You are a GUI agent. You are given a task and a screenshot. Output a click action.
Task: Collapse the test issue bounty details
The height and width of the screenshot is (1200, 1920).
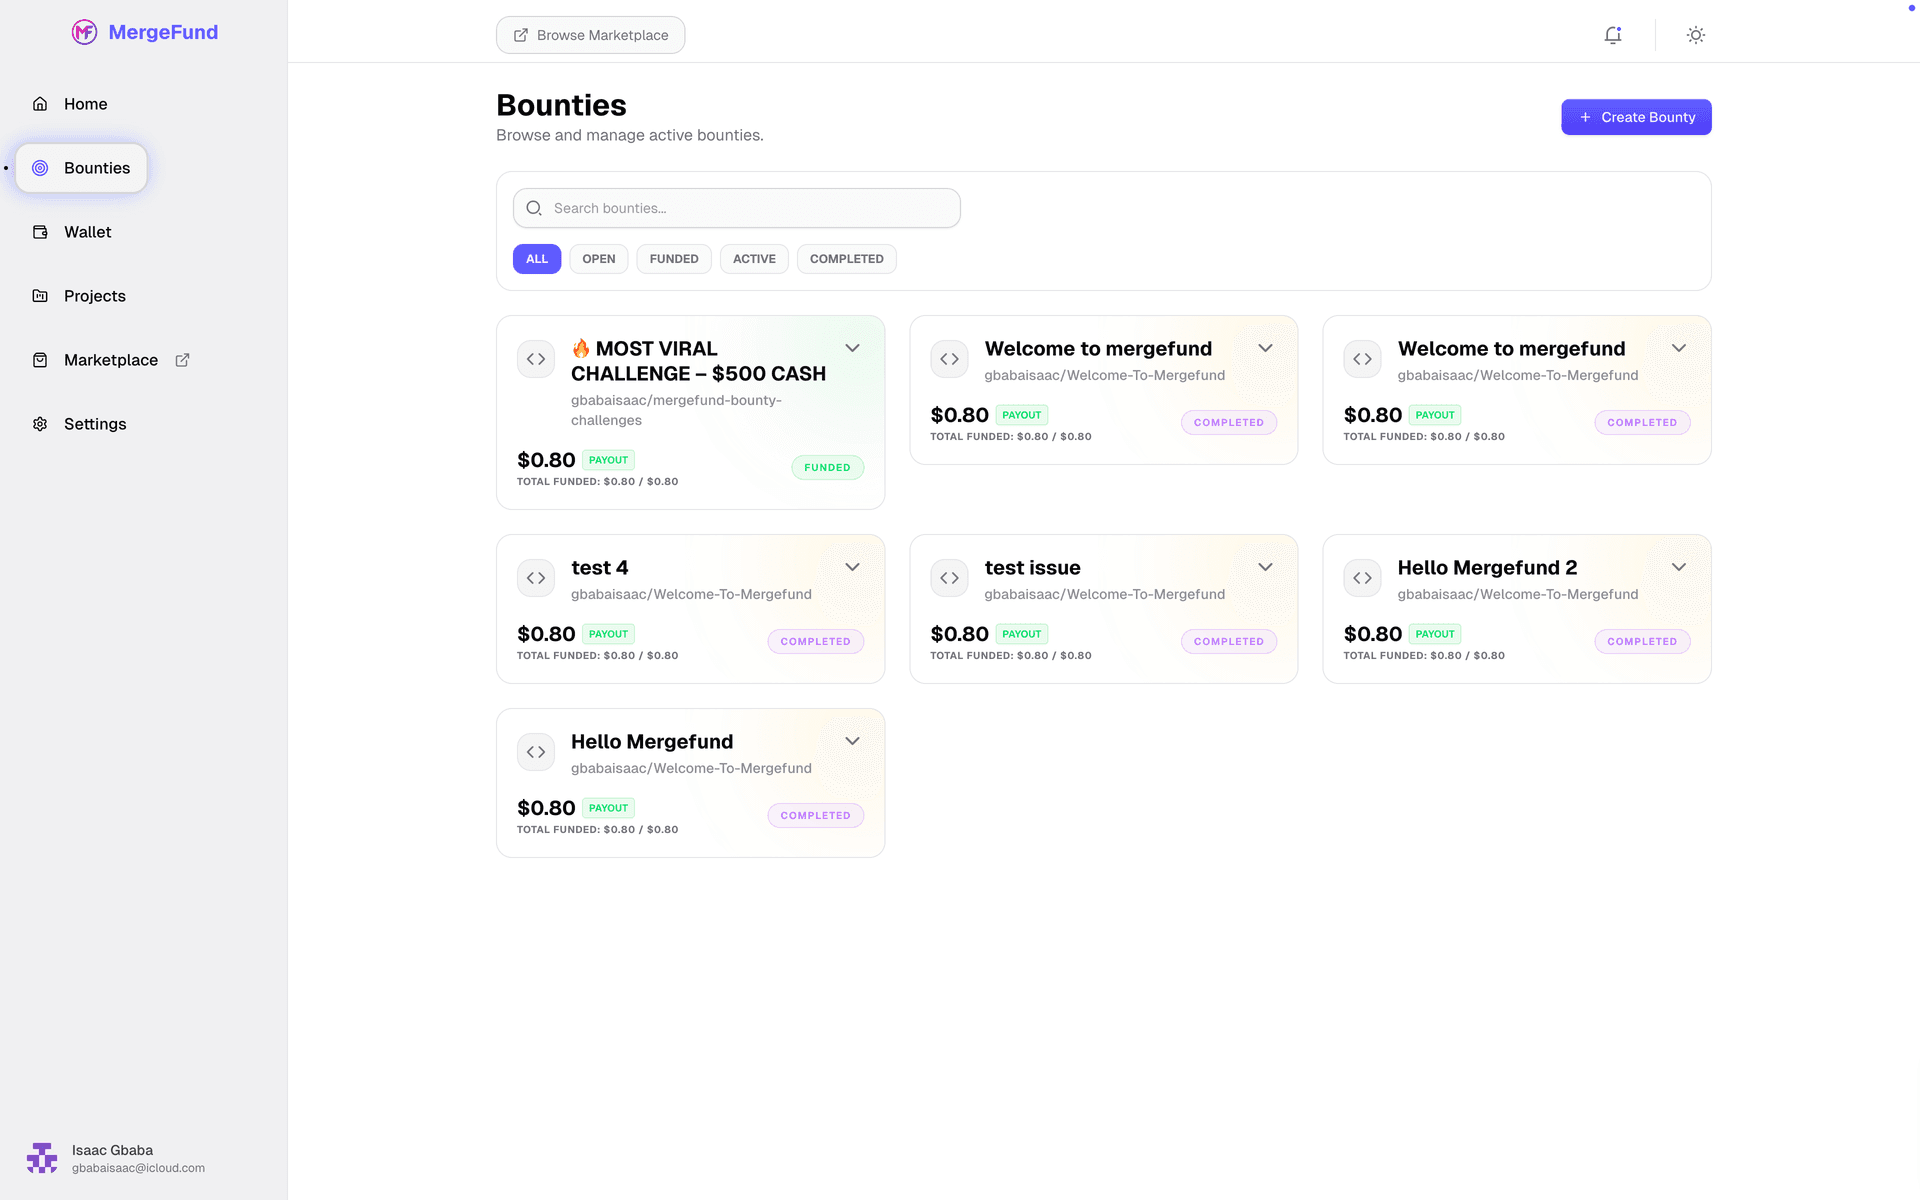(x=1265, y=566)
